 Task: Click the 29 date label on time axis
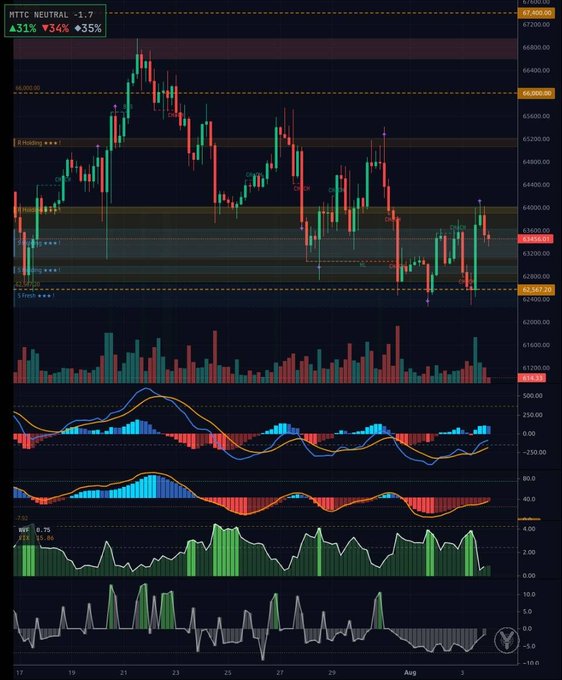332,673
